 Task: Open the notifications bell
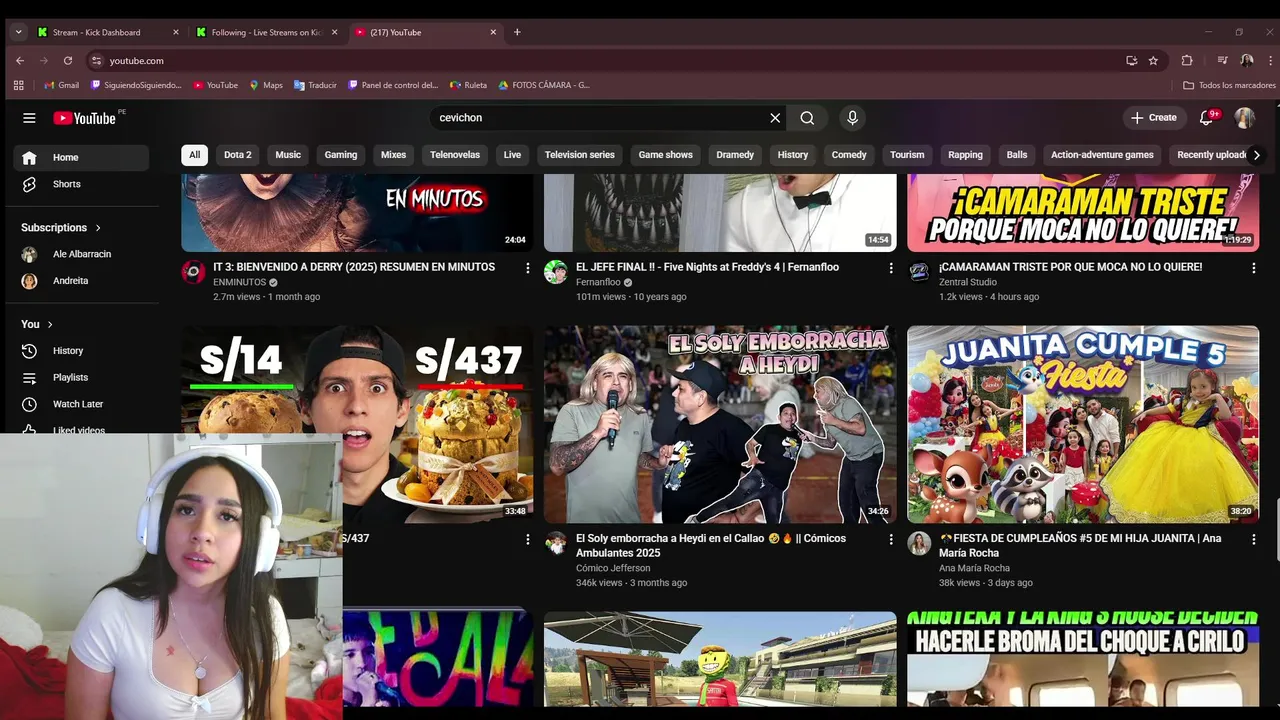(x=1207, y=118)
